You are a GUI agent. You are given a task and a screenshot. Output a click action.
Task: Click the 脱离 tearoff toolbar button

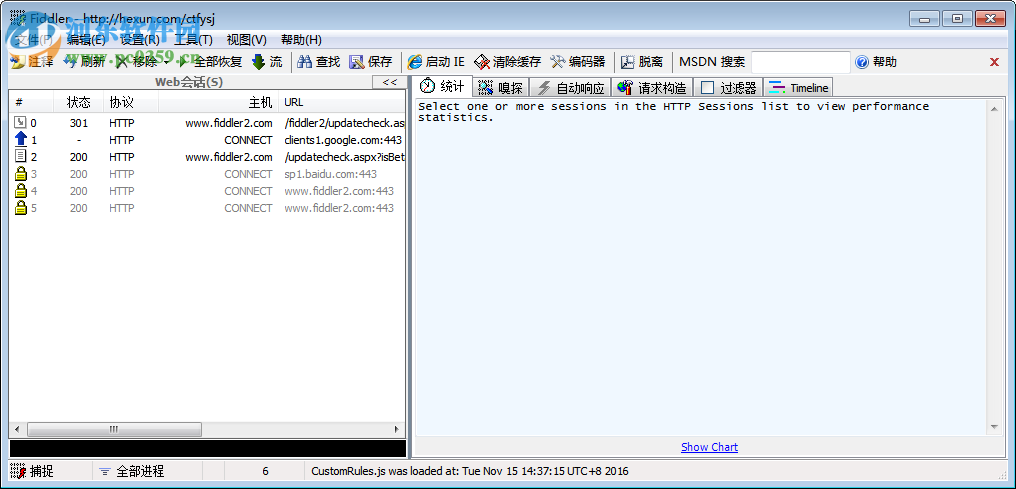642,62
